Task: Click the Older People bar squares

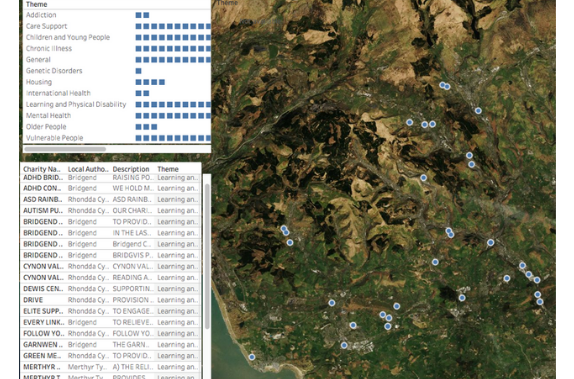Action: (146, 127)
